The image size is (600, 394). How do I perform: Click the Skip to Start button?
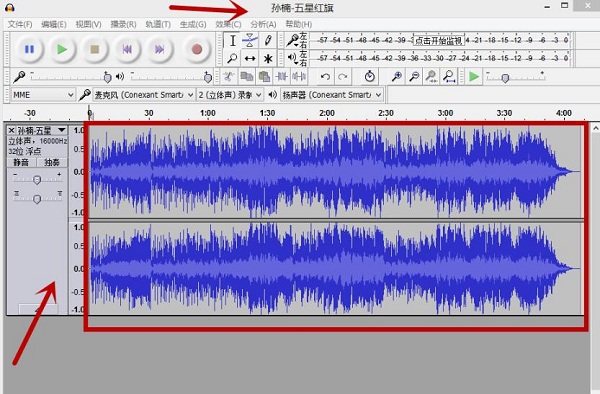[x=127, y=49]
